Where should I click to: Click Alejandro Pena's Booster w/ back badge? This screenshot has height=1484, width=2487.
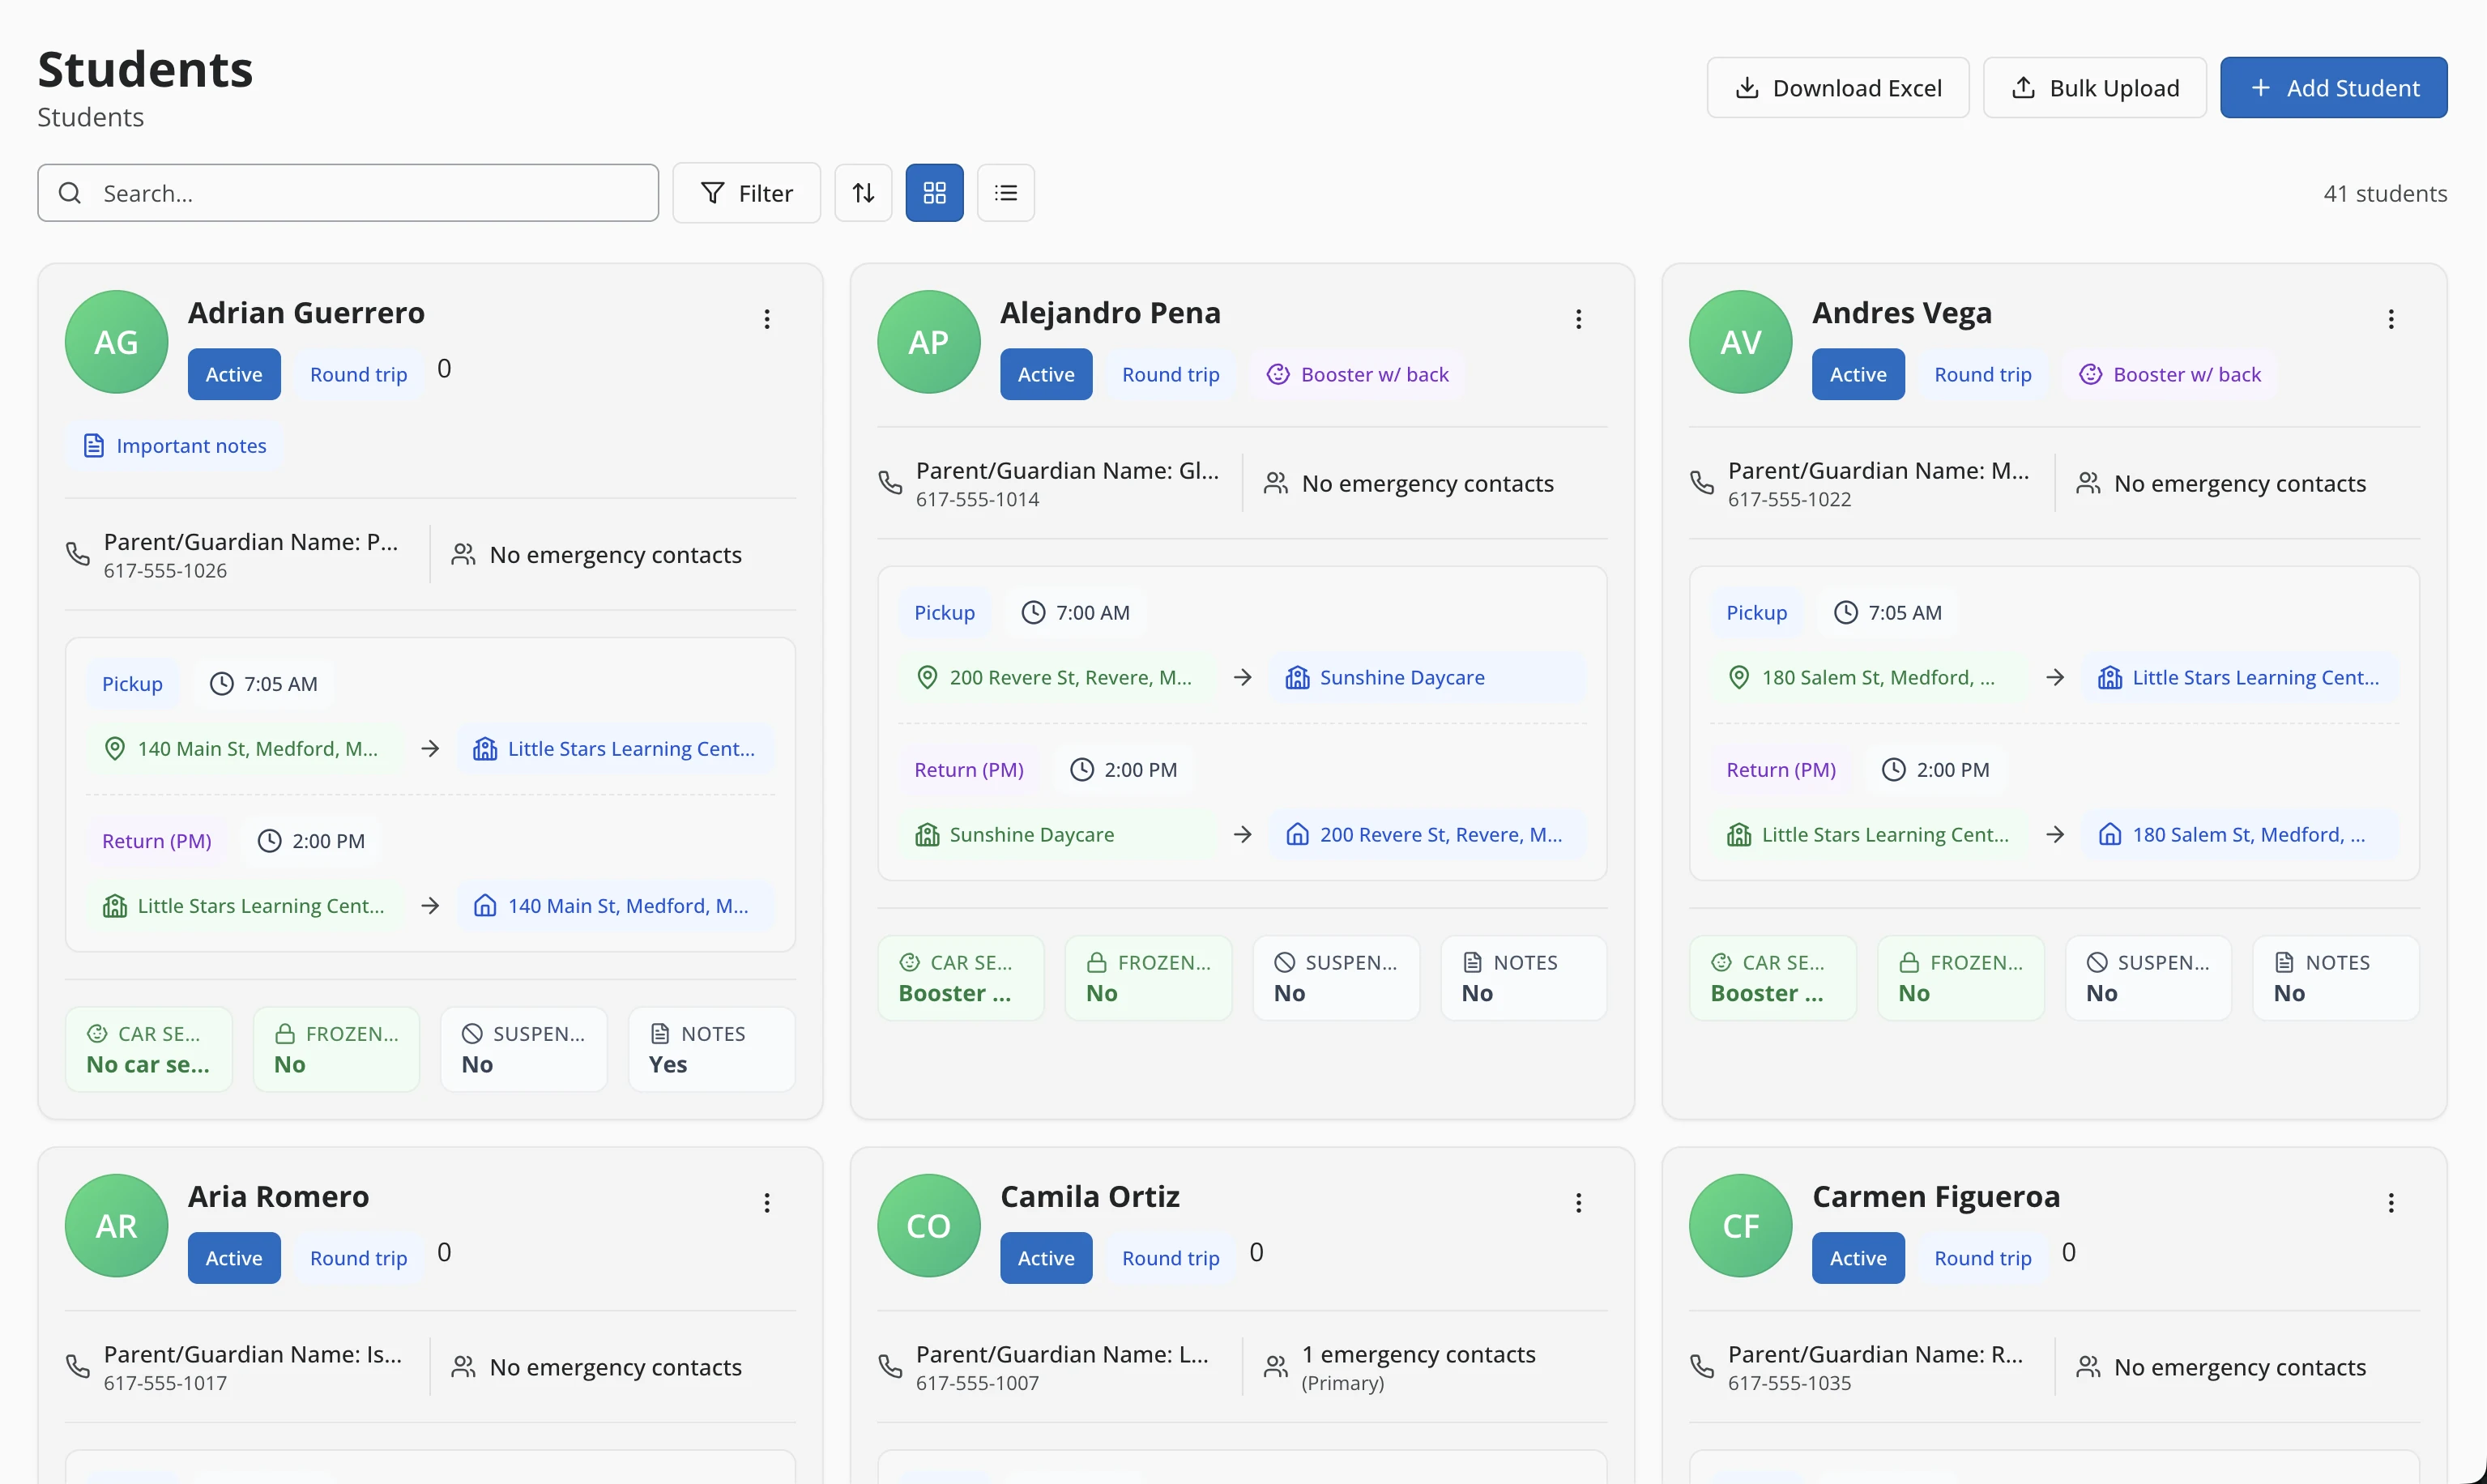1357,375
